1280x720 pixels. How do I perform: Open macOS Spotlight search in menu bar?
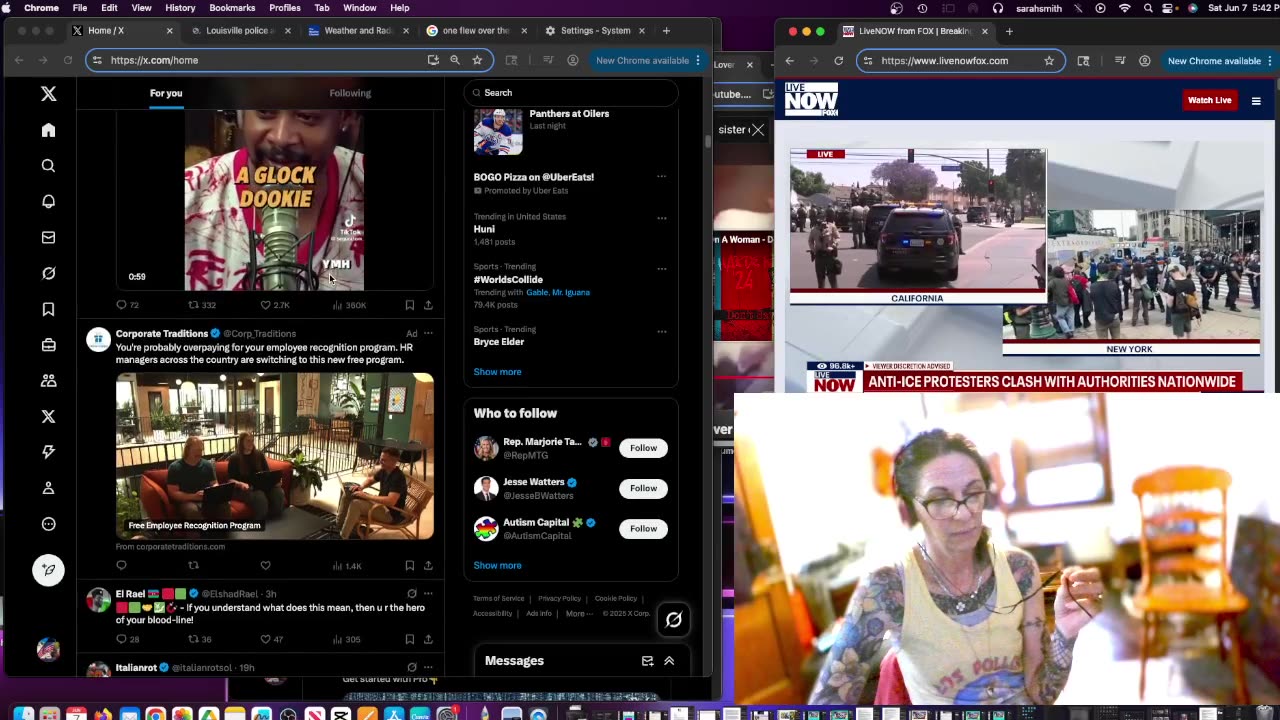pyautogui.click(x=1147, y=8)
